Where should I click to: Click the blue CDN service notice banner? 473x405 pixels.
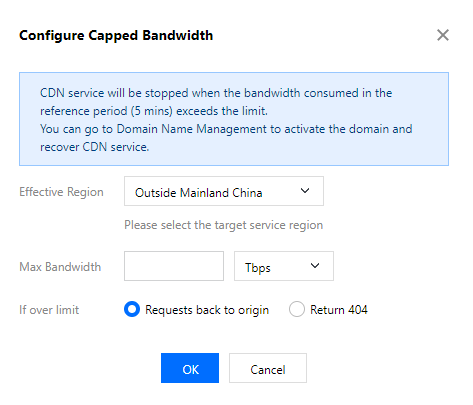(234, 119)
